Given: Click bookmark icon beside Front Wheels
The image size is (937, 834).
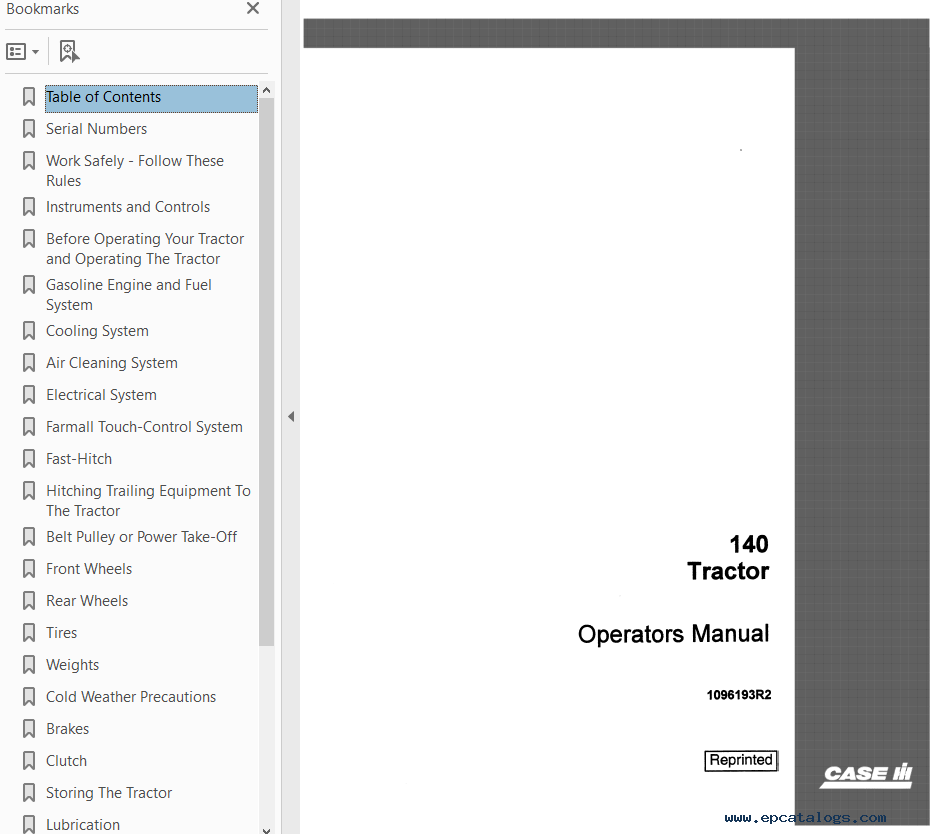Looking at the screenshot, I should pyautogui.click(x=29, y=569).
